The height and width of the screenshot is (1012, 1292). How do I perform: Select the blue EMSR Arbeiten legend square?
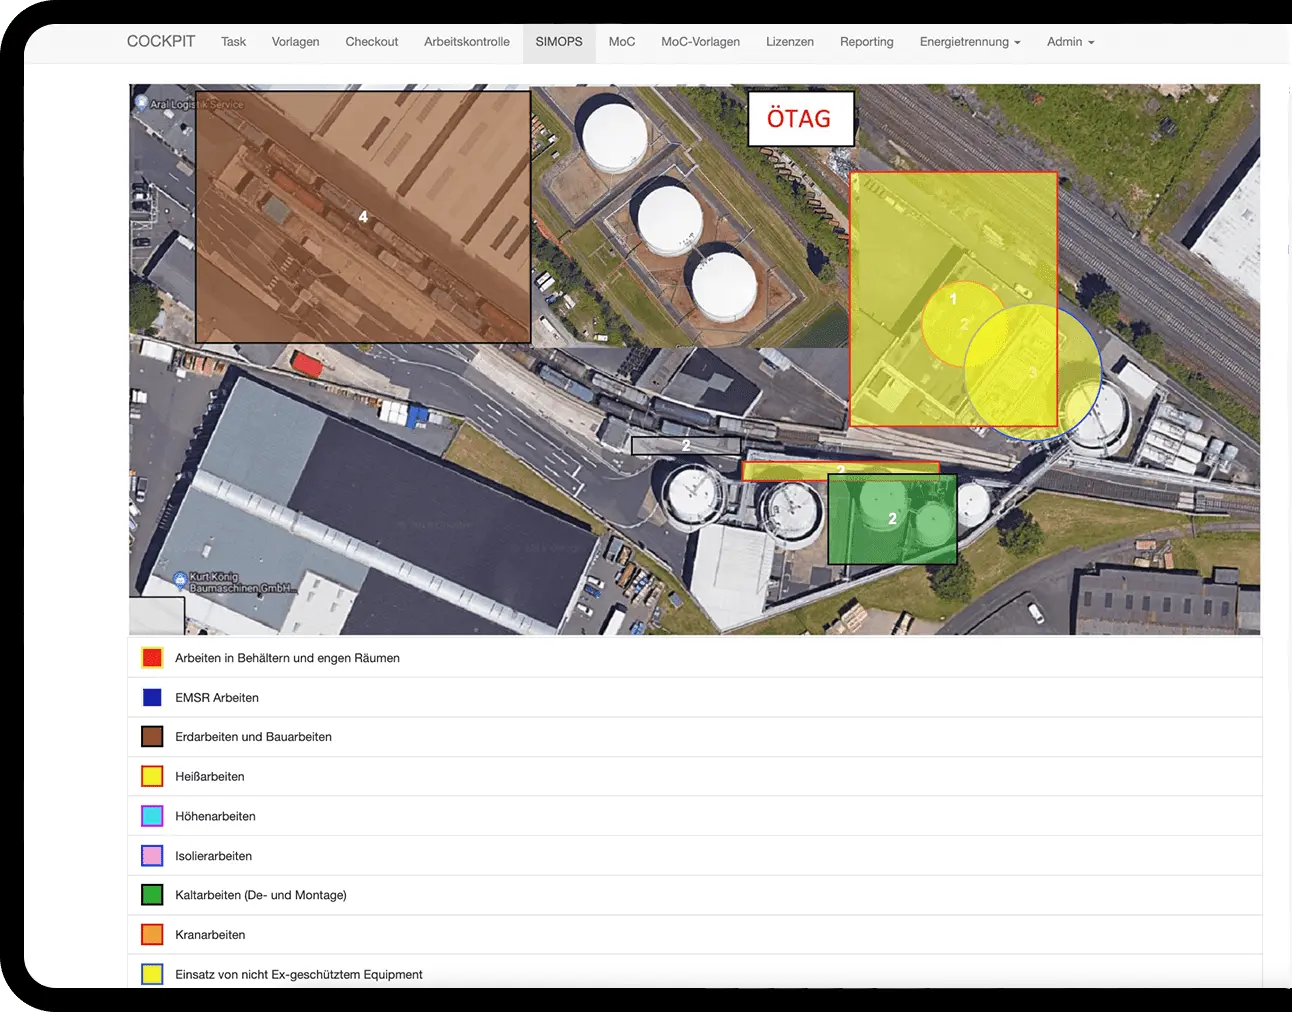152,698
